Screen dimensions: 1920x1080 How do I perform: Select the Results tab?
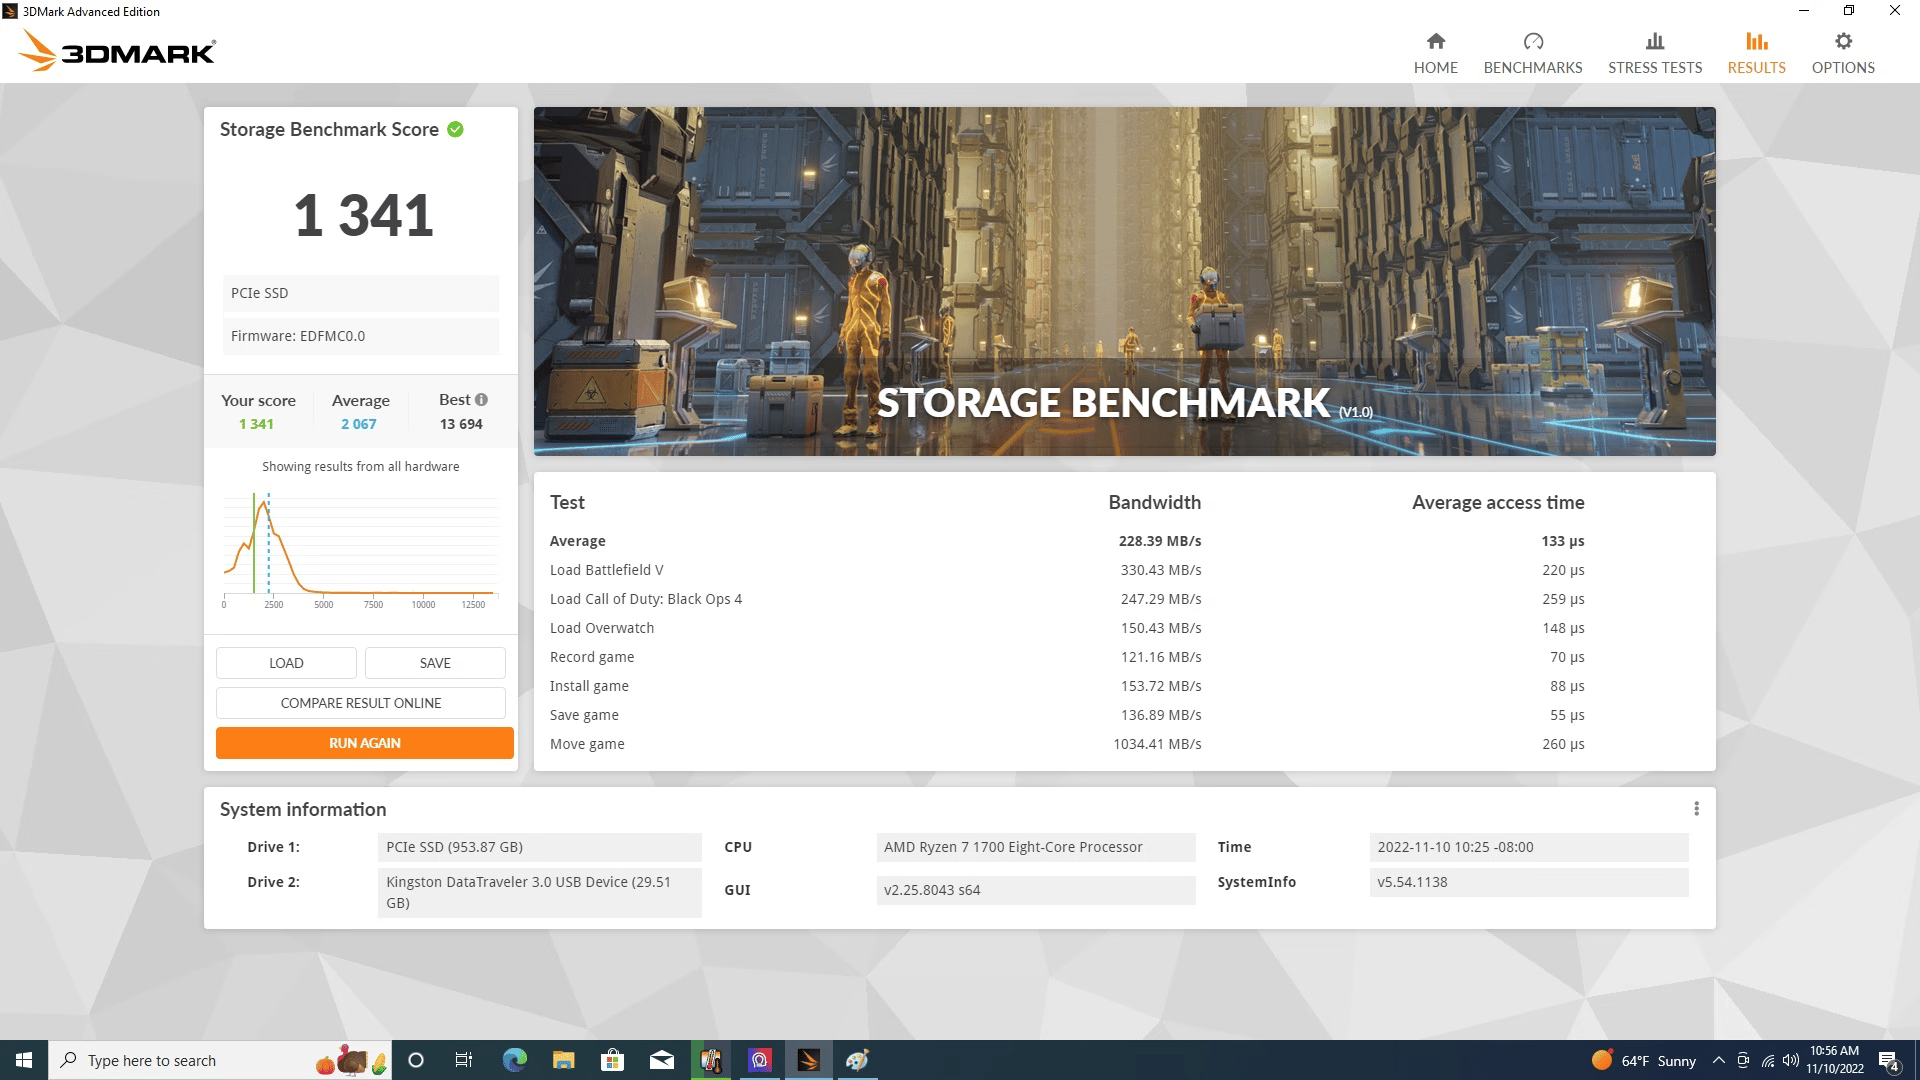click(1756, 53)
